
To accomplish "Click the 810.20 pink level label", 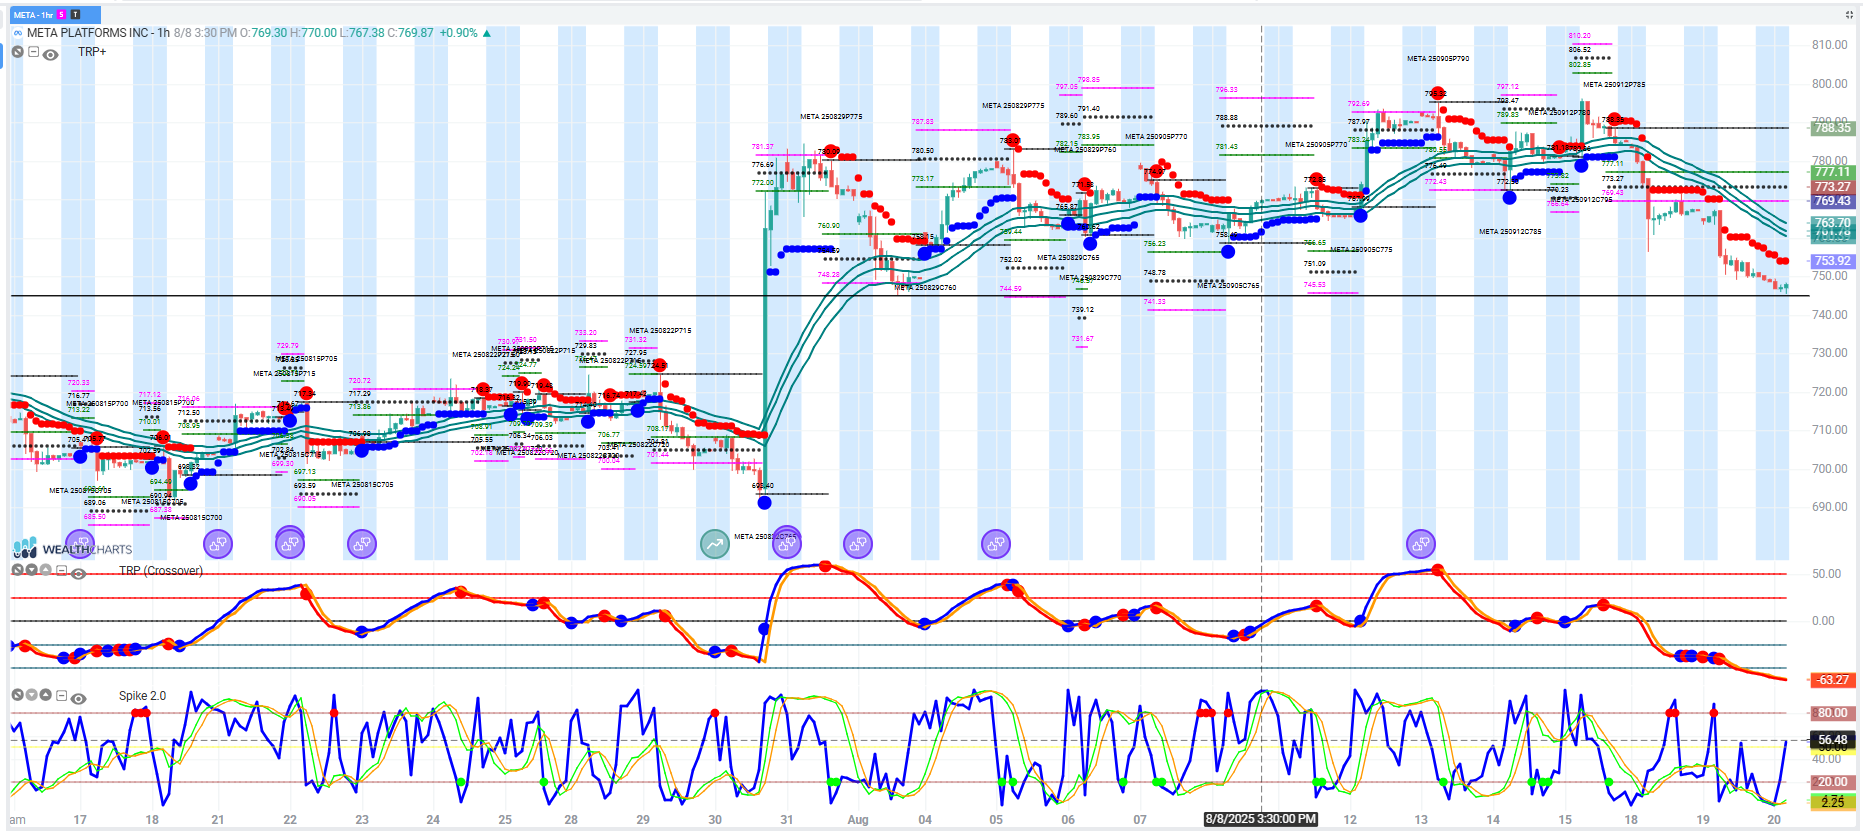I will 1579,36.
